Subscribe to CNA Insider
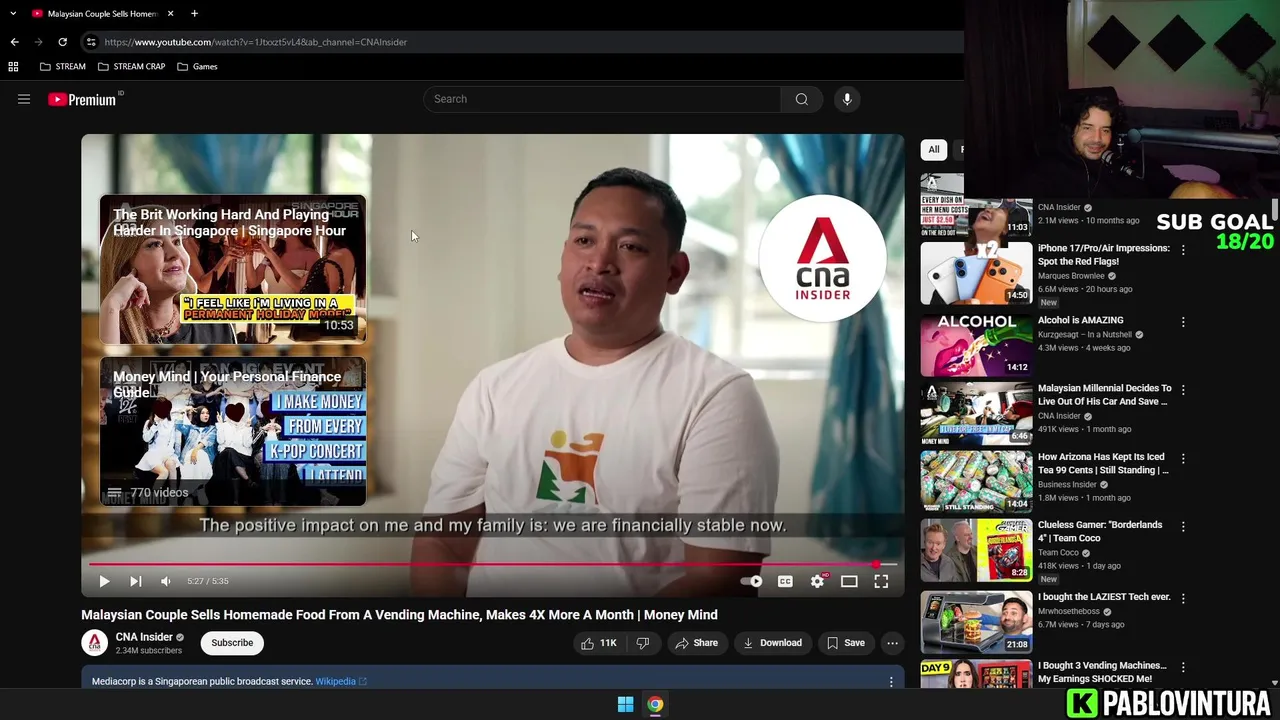The image size is (1280, 720). [x=232, y=643]
